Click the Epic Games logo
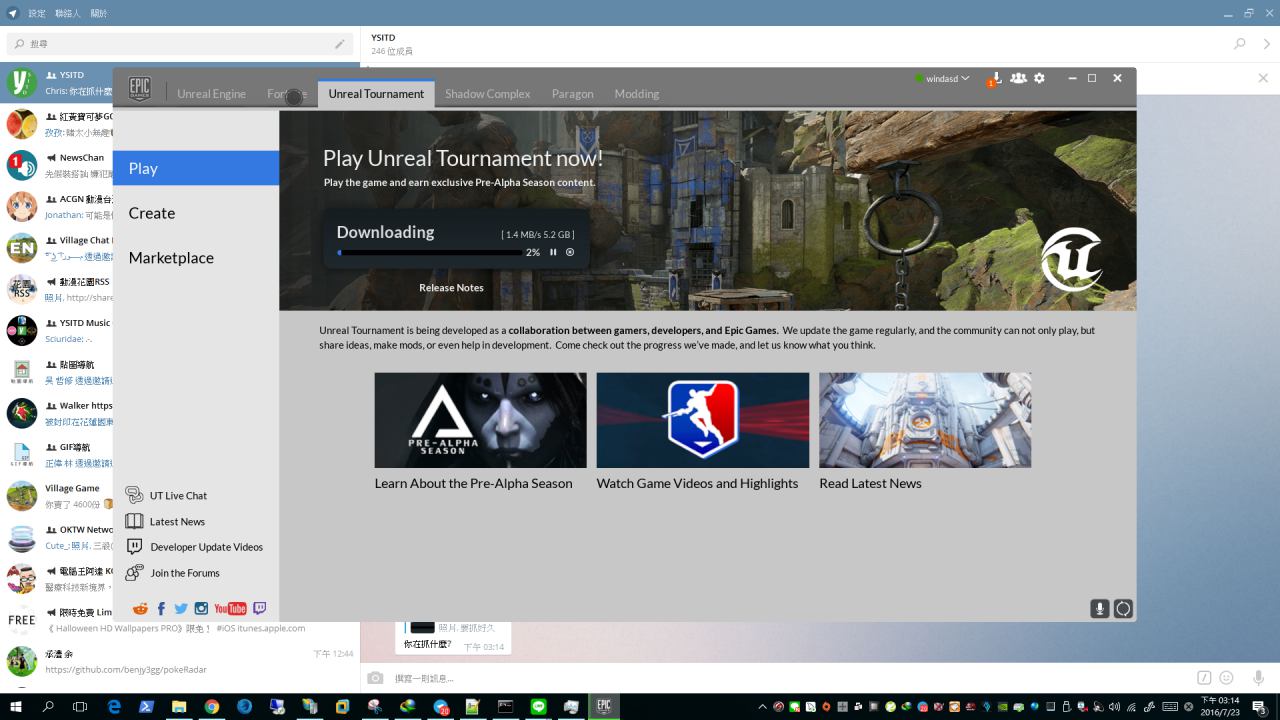The height and width of the screenshot is (720, 1280). 140,90
